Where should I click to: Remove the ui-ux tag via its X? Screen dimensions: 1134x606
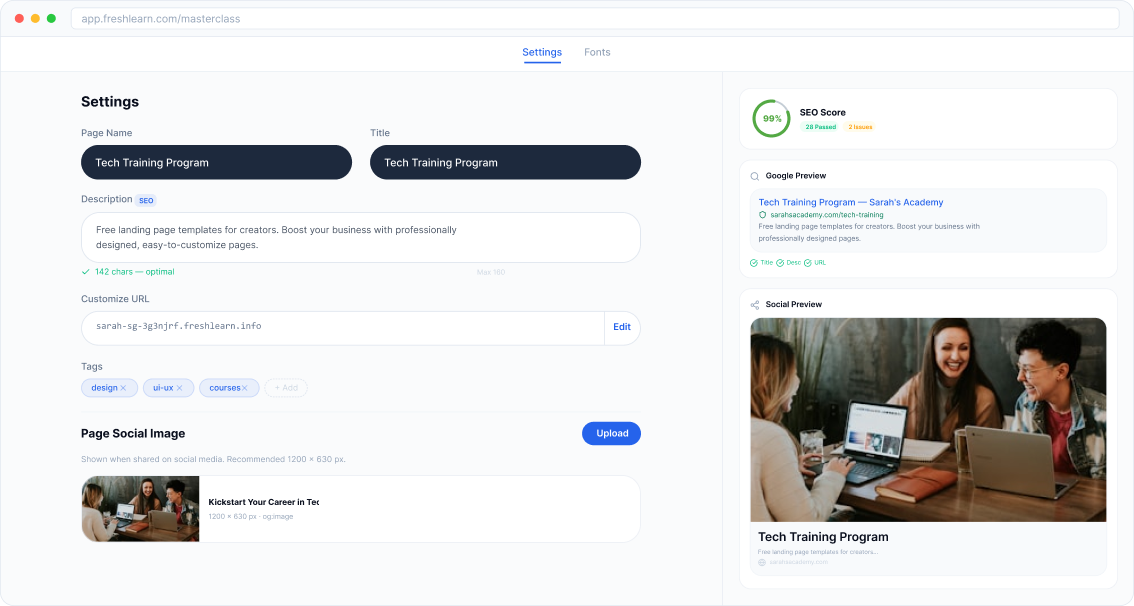(x=179, y=388)
